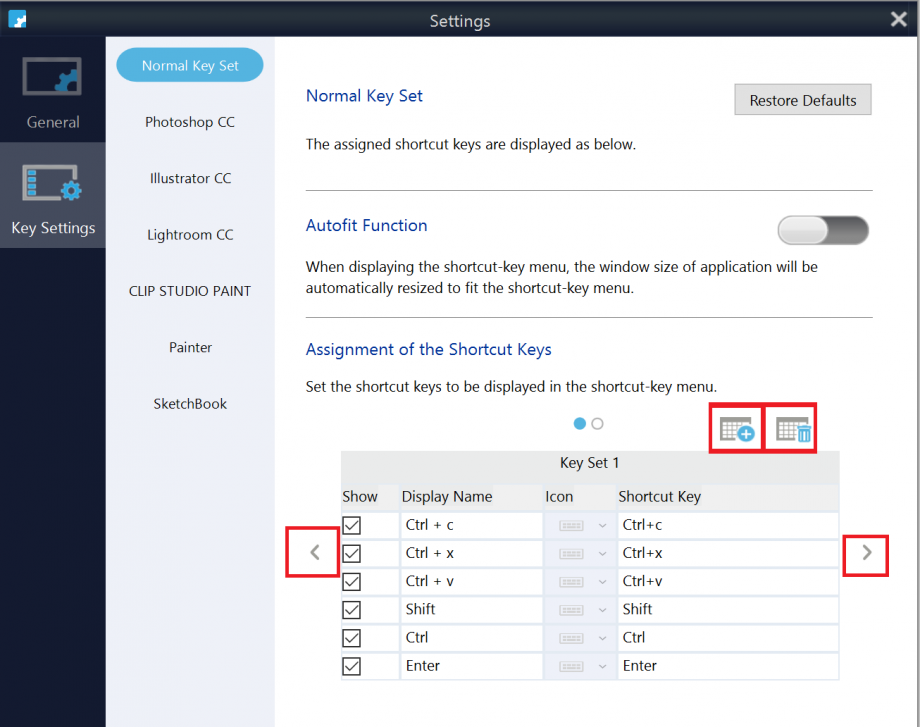Viewport: 920px width, 727px height.
Task: Select the Illustrator CC key set
Action: 190,178
